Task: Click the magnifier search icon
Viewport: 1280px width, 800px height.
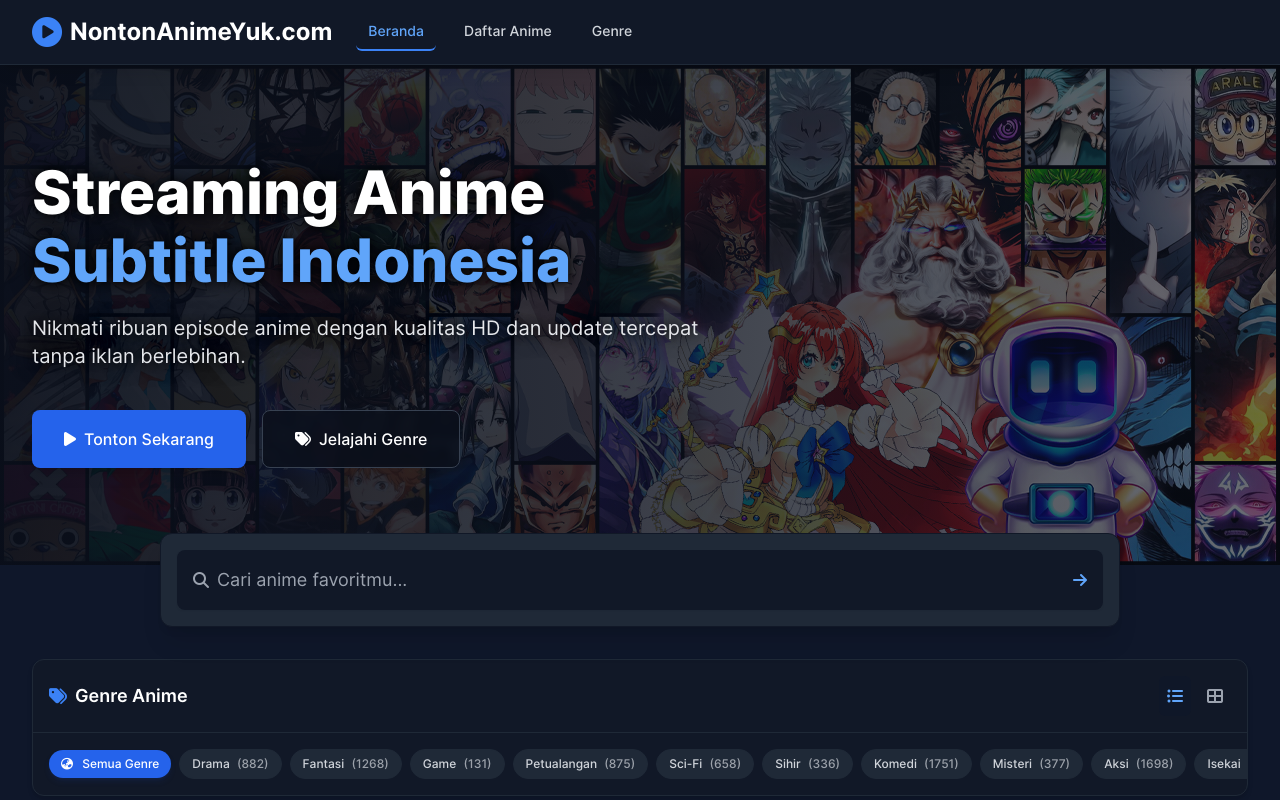Action: [x=201, y=580]
